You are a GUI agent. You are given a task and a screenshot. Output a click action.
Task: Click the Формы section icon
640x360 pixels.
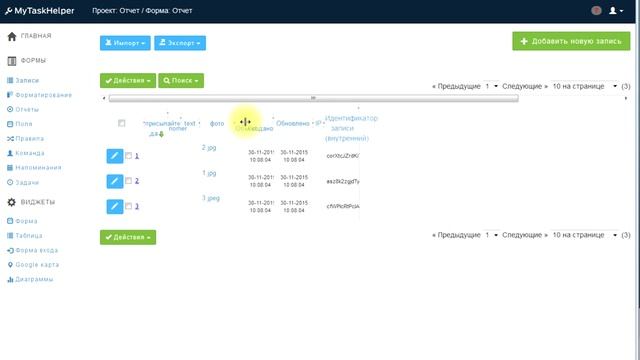click(x=12, y=61)
